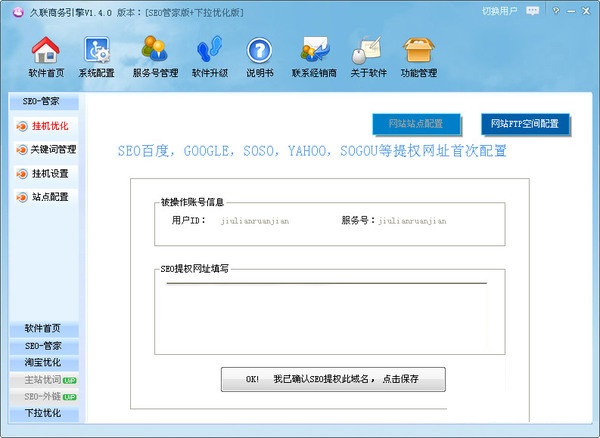
Task: Open 系统配置 system settings icon
Action: (x=96, y=50)
